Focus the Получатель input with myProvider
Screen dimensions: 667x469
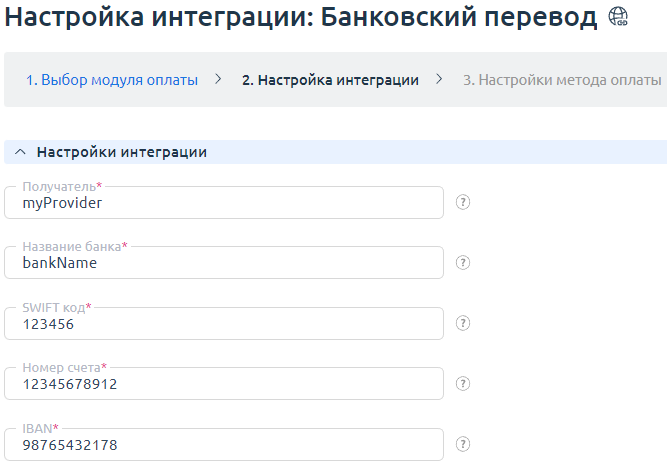tap(224, 203)
